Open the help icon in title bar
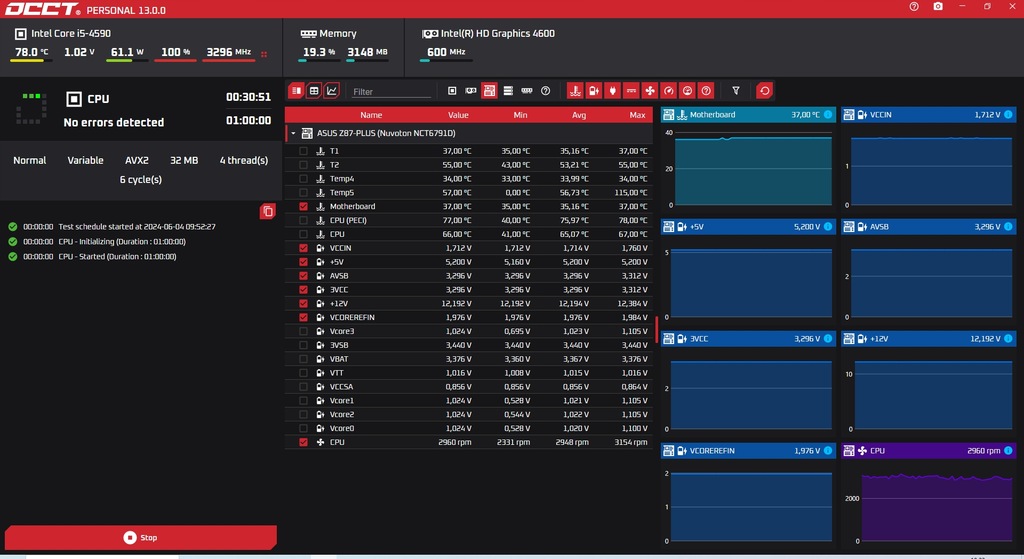The height and width of the screenshot is (559, 1024). (x=914, y=7)
